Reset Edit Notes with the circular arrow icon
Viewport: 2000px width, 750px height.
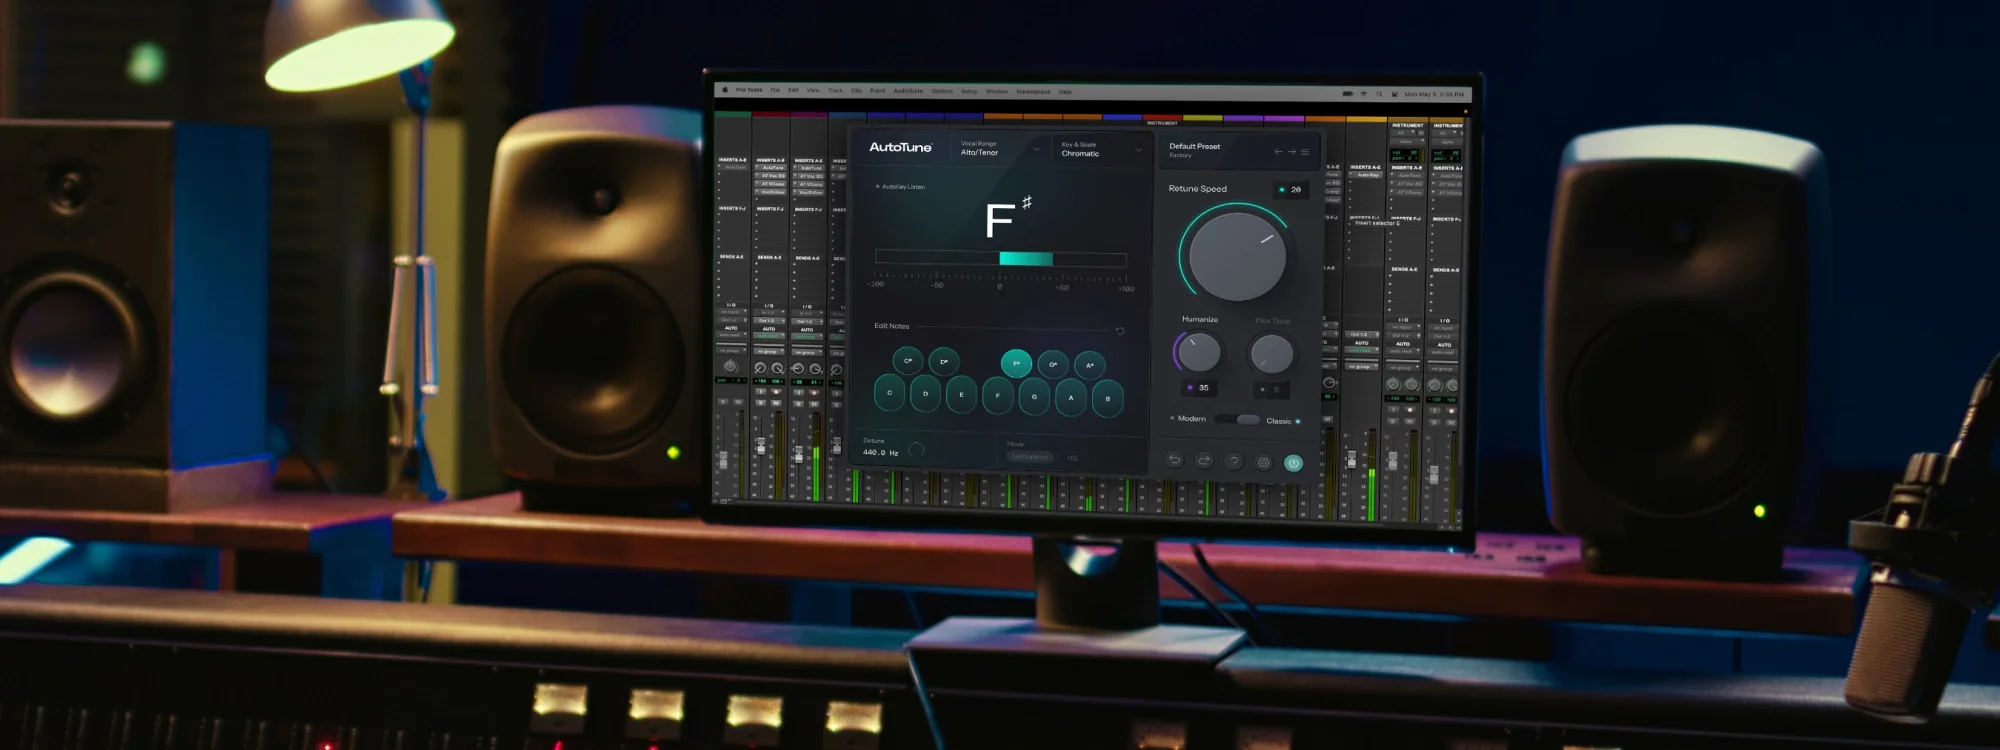(x=1120, y=331)
